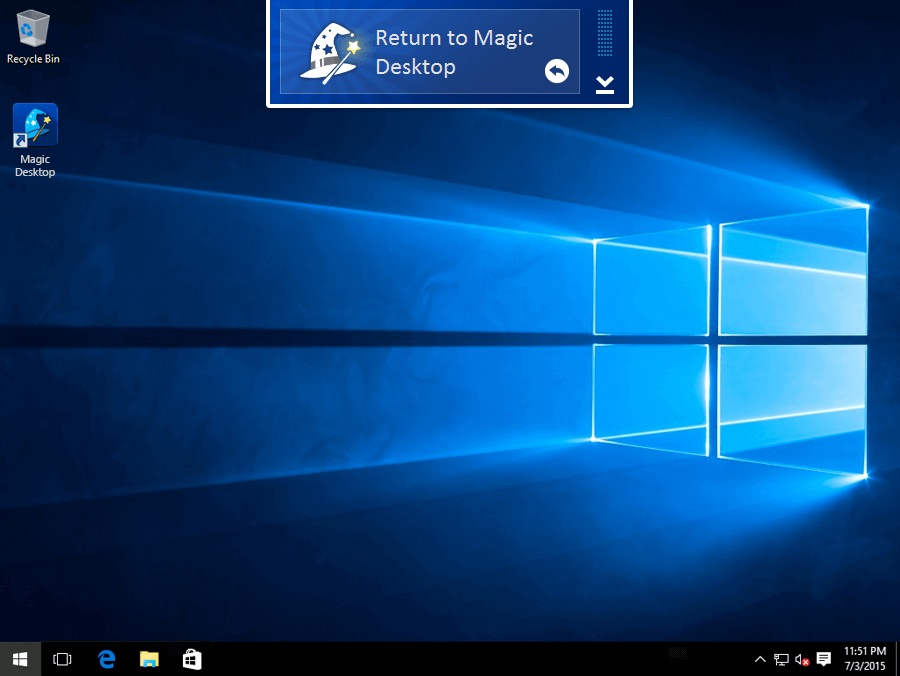The height and width of the screenshot is (676, 900).
Task: Open the Action Center notifications icon
Action: (x=824, y=659)
